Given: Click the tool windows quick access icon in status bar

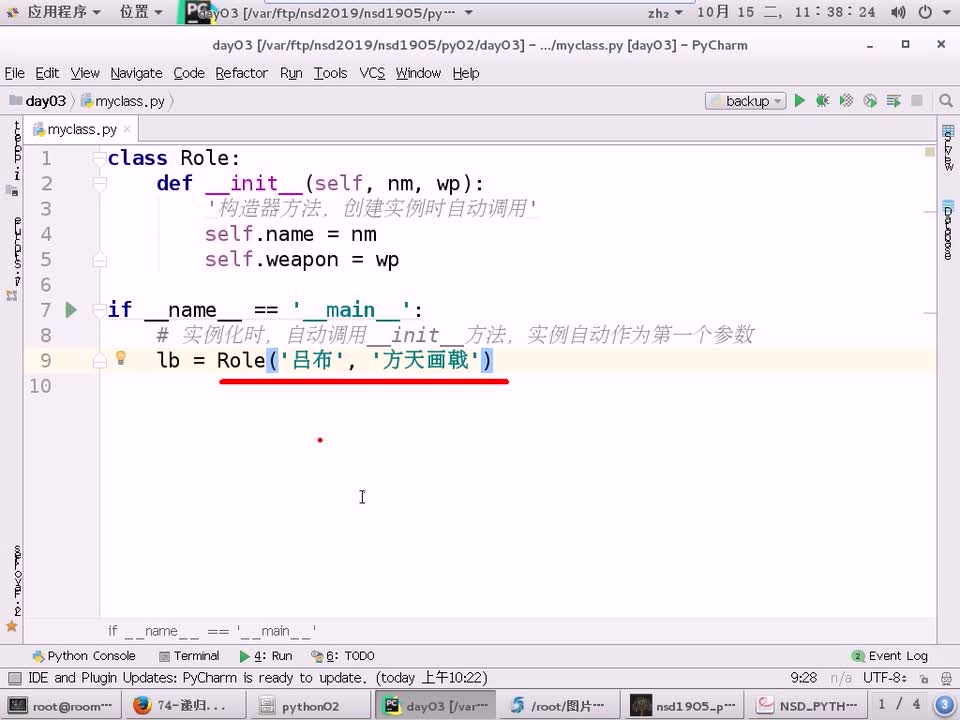Looking at the screenshot, I should pyautogui.click(x=15, y=678).
